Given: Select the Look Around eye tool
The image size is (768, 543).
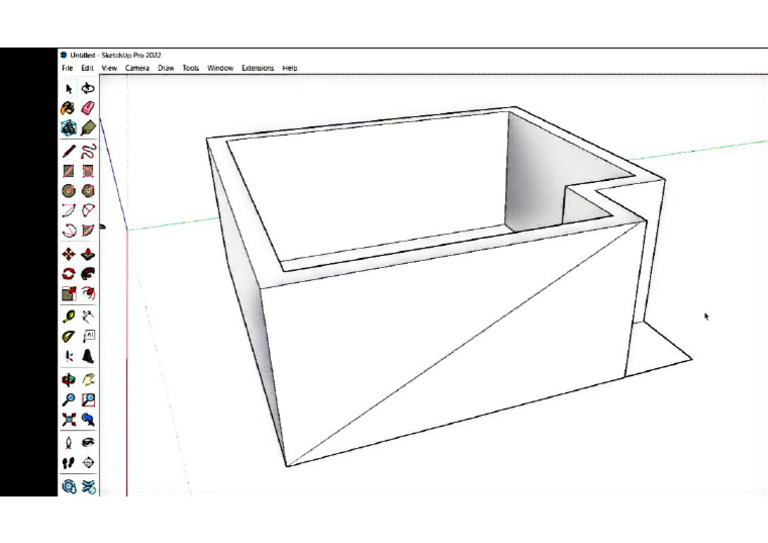Looking at the screenshot, I should [x=88, y=443].
